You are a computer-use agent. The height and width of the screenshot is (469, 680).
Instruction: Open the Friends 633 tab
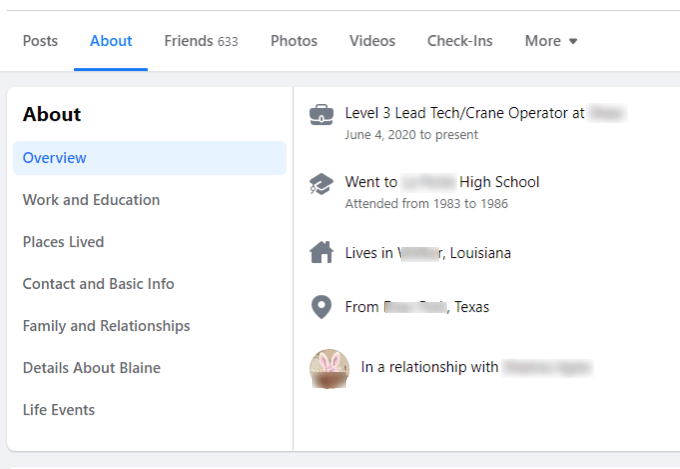pyautogui.click(x=201, y=41)
